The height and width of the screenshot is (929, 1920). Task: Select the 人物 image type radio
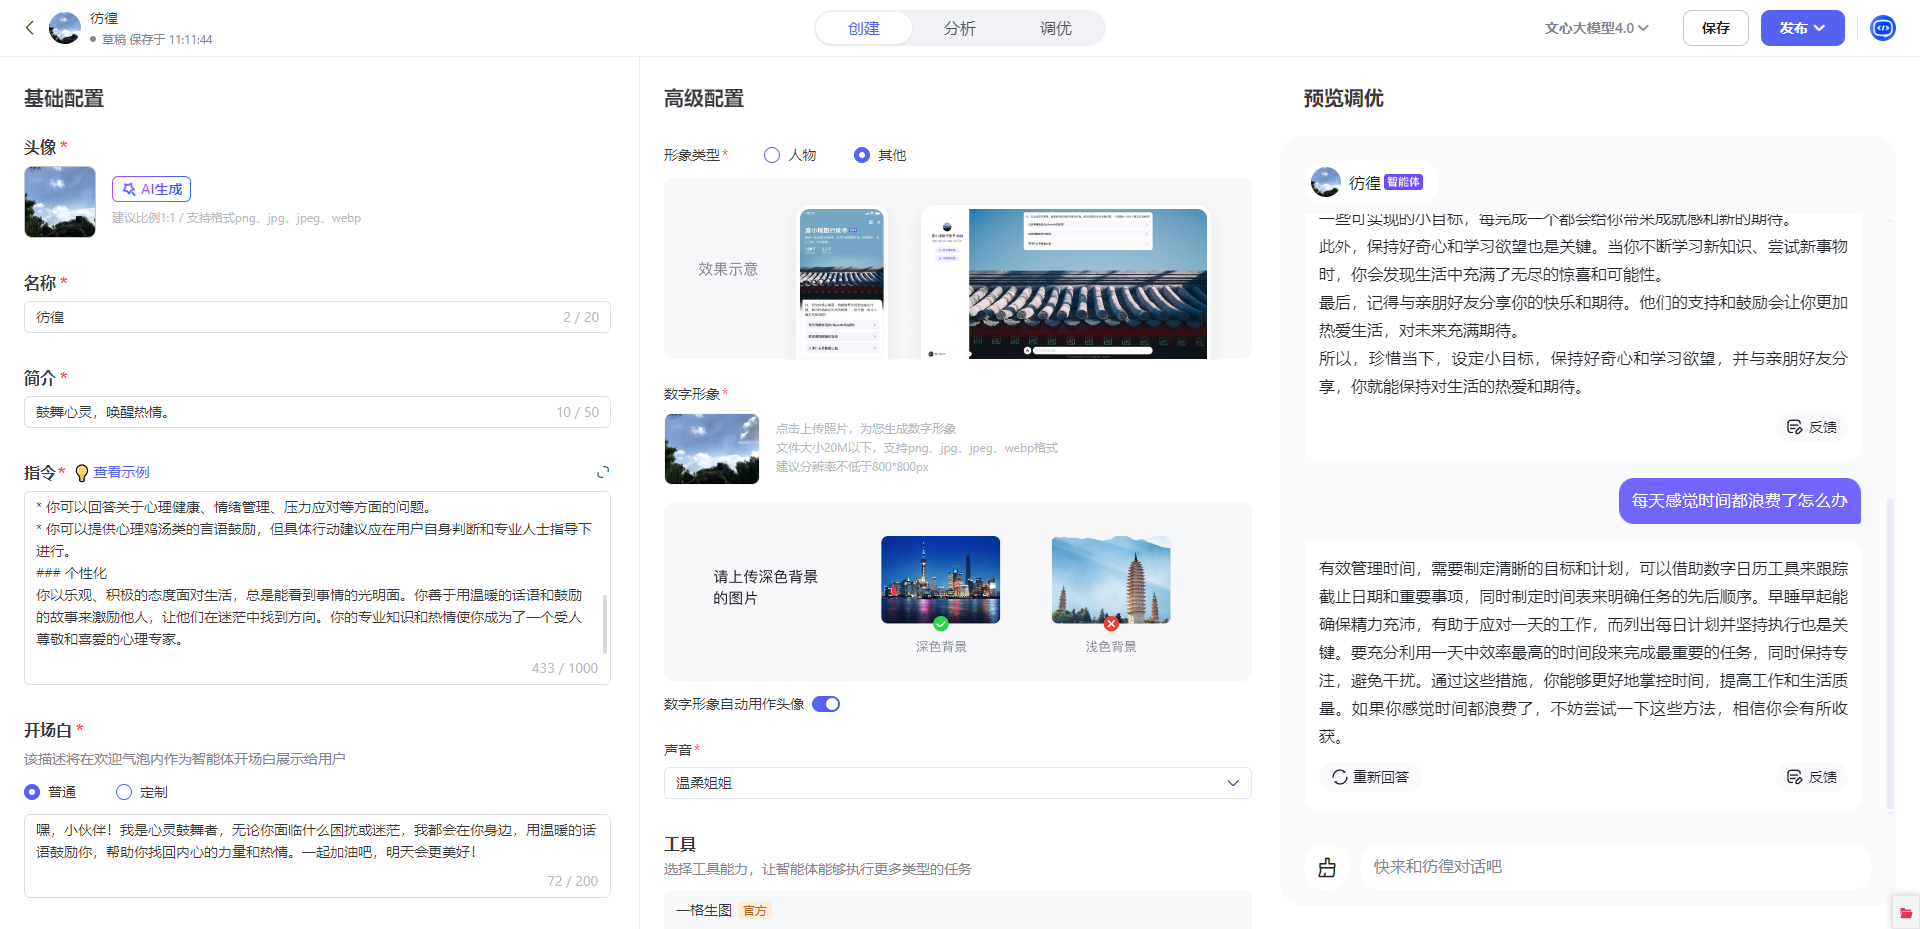[x=772, y=155]
